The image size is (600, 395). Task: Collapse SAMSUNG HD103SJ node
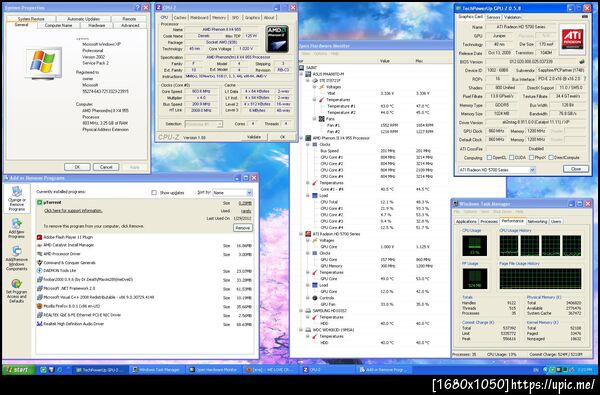302,310
